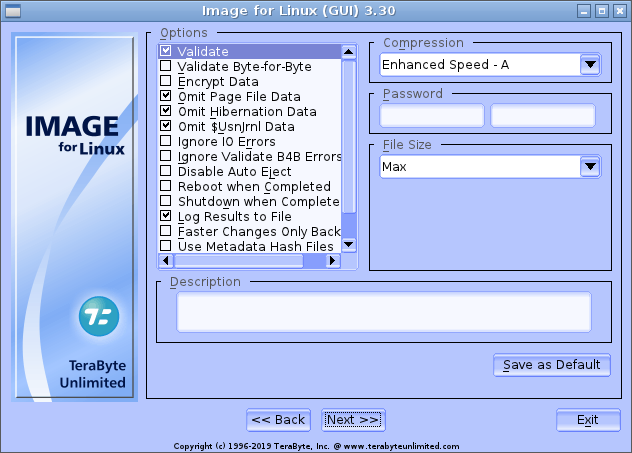Click the Exit button
The height and width of the screenshot is (453, 632).
click(x=588, y=420)
